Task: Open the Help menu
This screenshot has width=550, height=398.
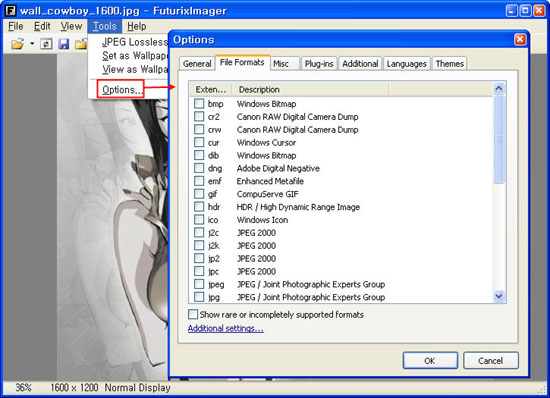Action: (x=136, y=26)
